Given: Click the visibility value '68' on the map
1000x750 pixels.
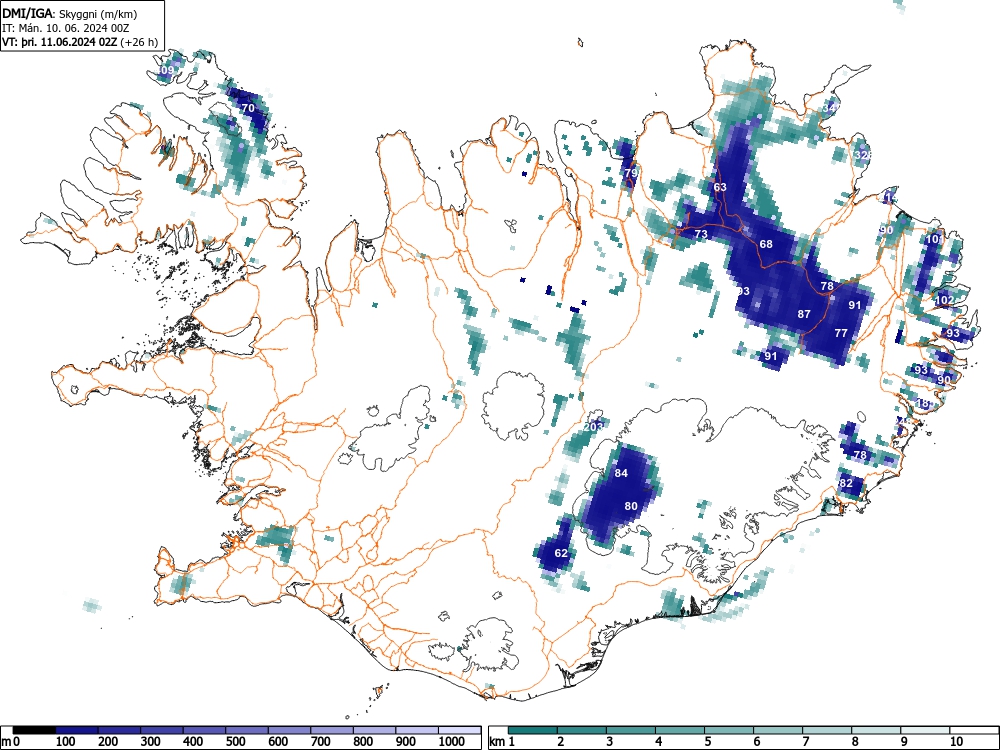Looking at the screenshot, I should [x=766, y=244].
